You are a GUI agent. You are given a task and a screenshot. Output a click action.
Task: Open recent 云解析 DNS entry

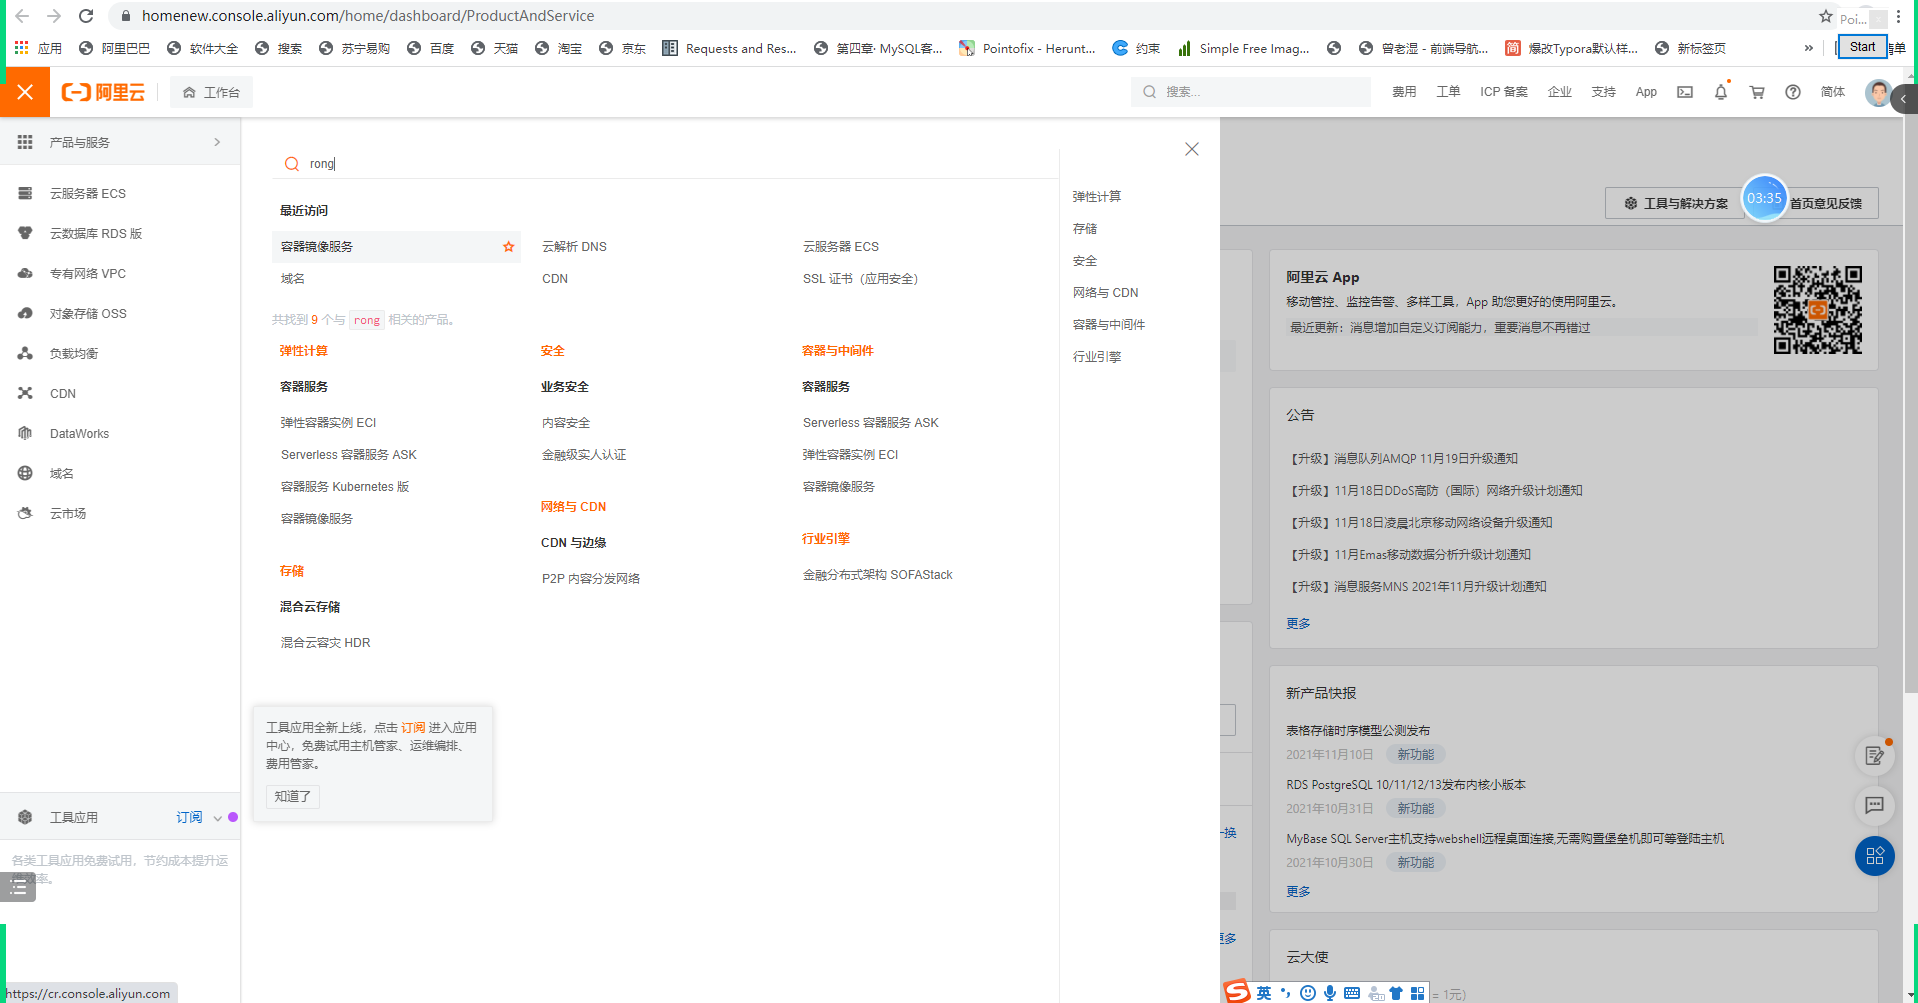click(574, 247)
